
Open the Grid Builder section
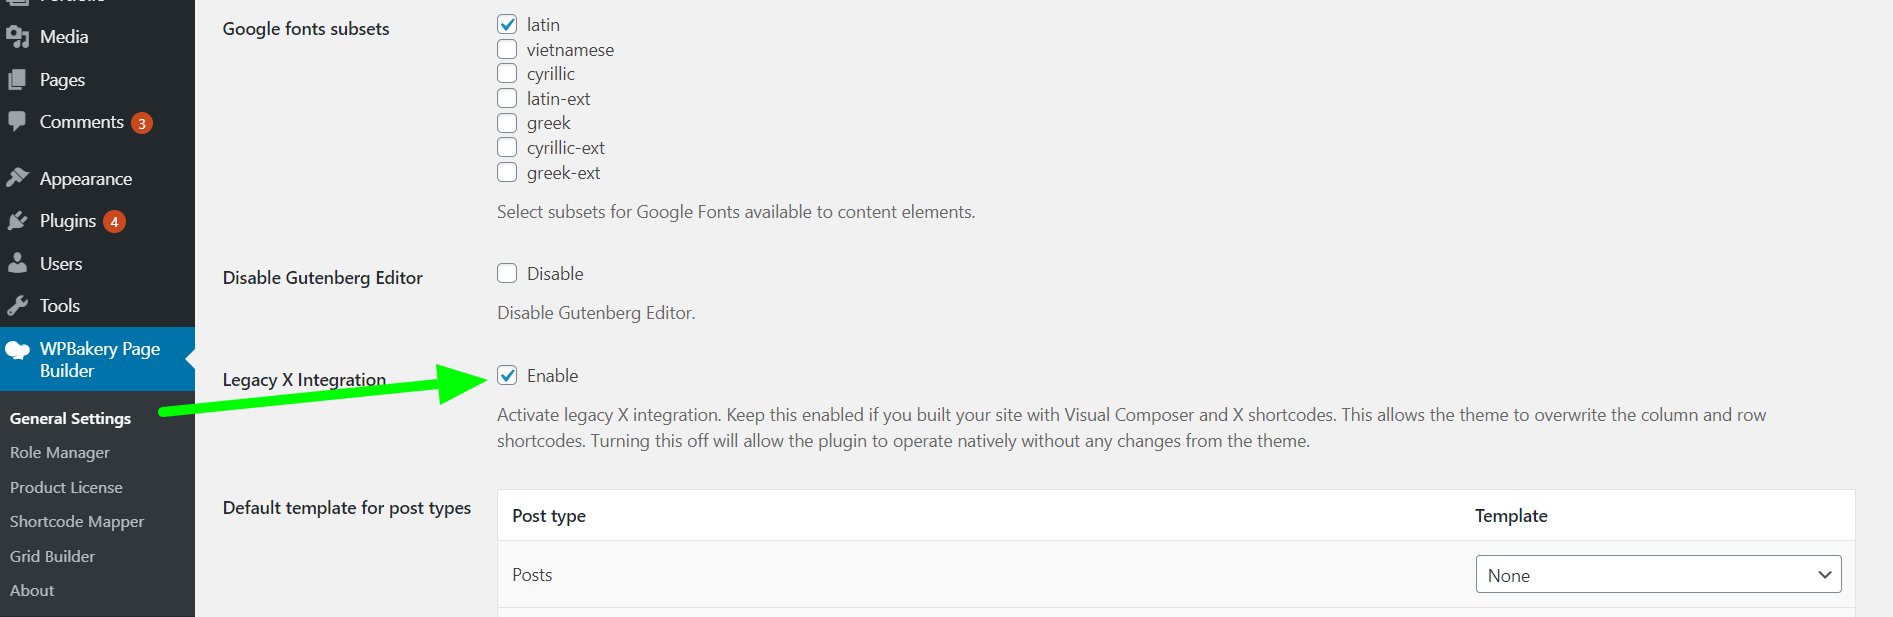pyautogui.click(x=52, y=556)
